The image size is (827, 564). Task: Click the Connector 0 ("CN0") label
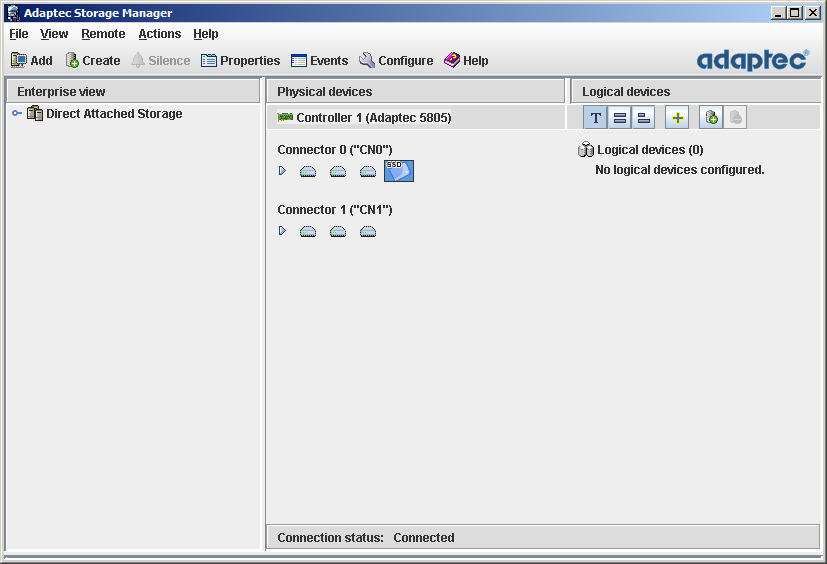click(335, 150)
